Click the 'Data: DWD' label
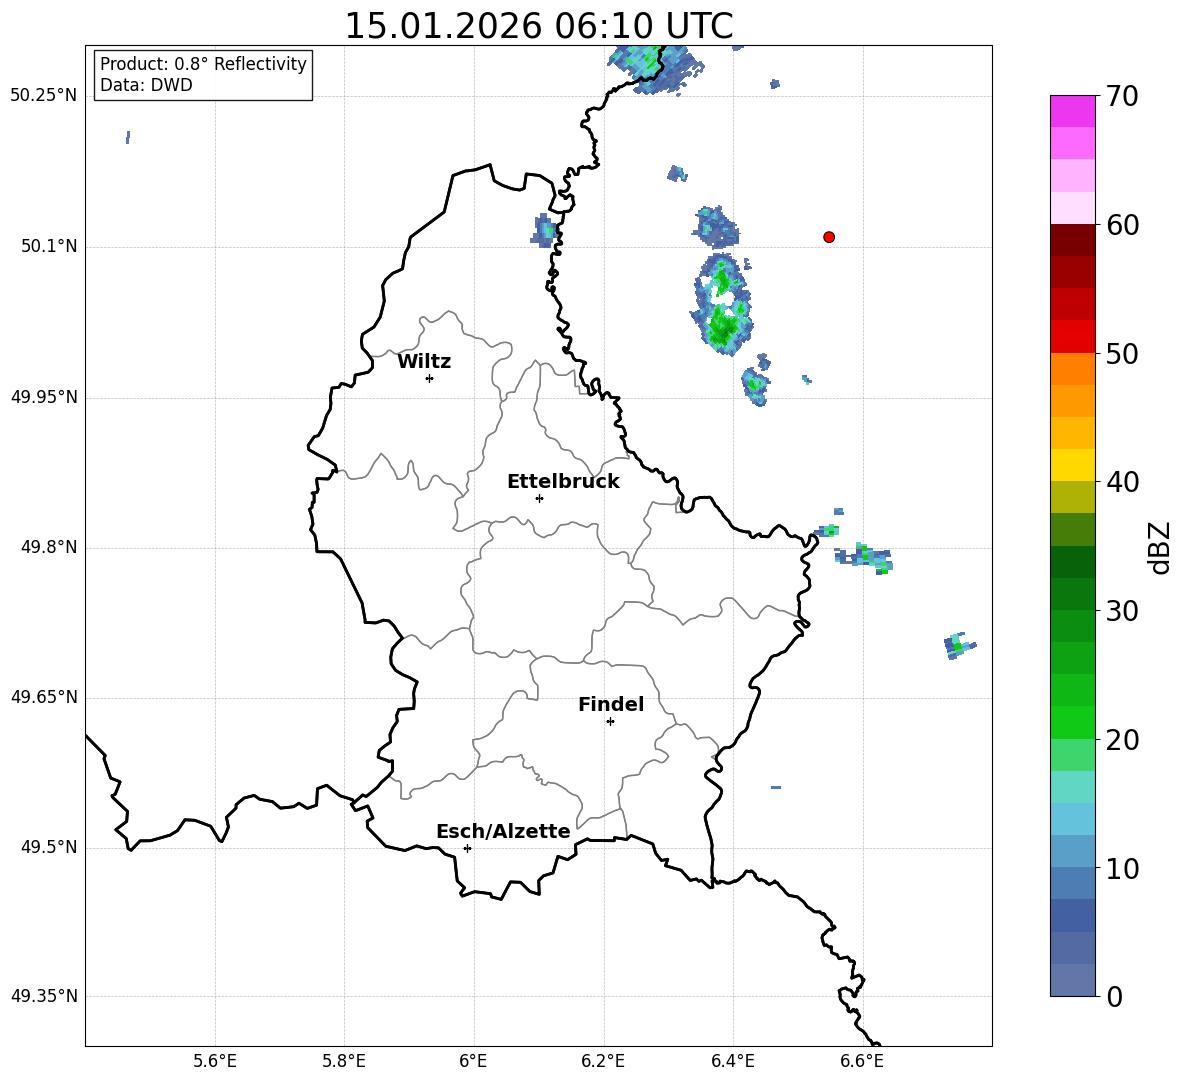Viewport: 1184px width, 1081px height. [146, 85]
